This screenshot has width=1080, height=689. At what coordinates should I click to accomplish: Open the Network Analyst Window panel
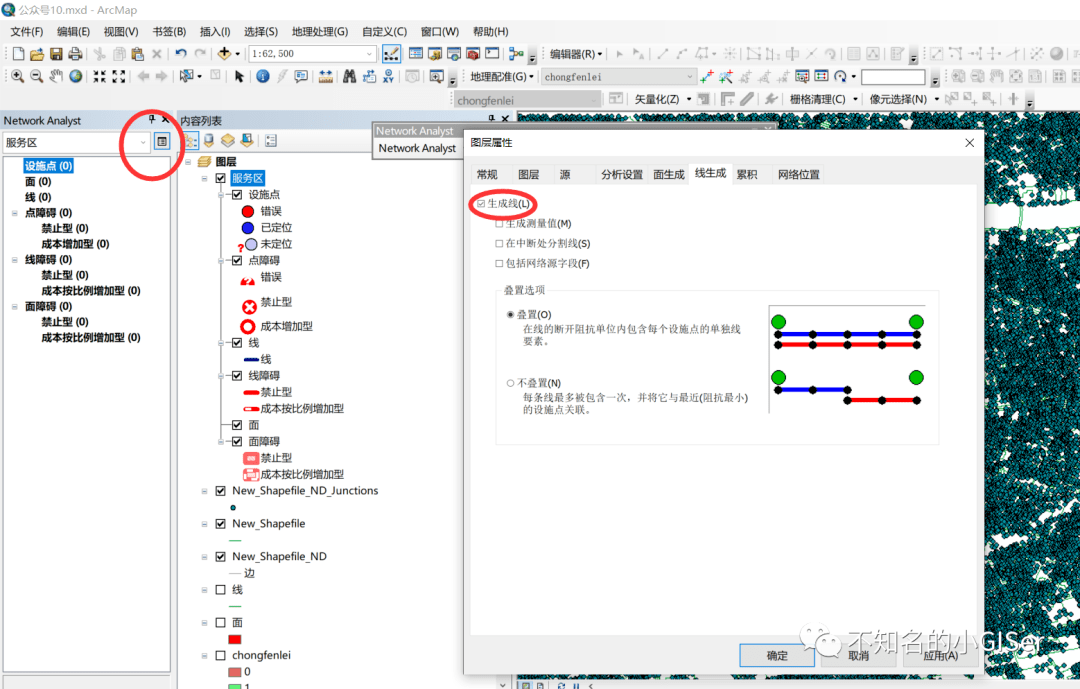coord(162,141)
